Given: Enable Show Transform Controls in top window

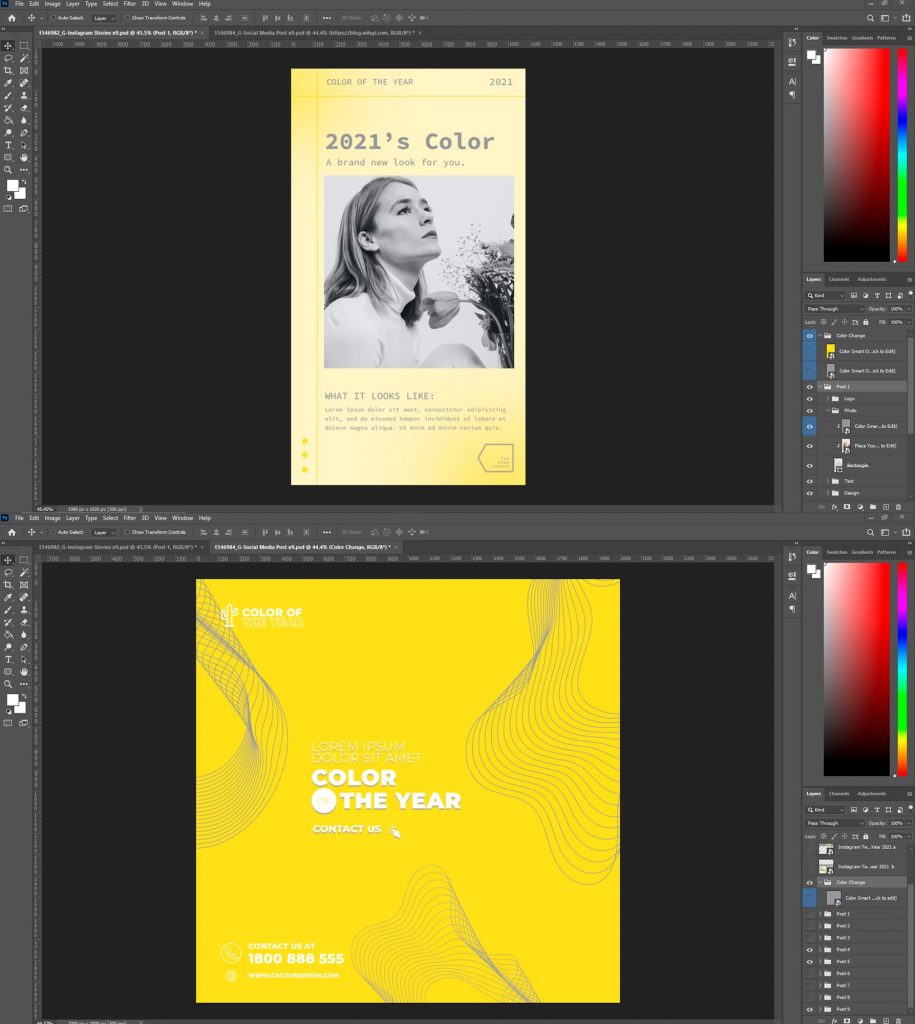Looking at the screenshot, I should click(127, 18).
